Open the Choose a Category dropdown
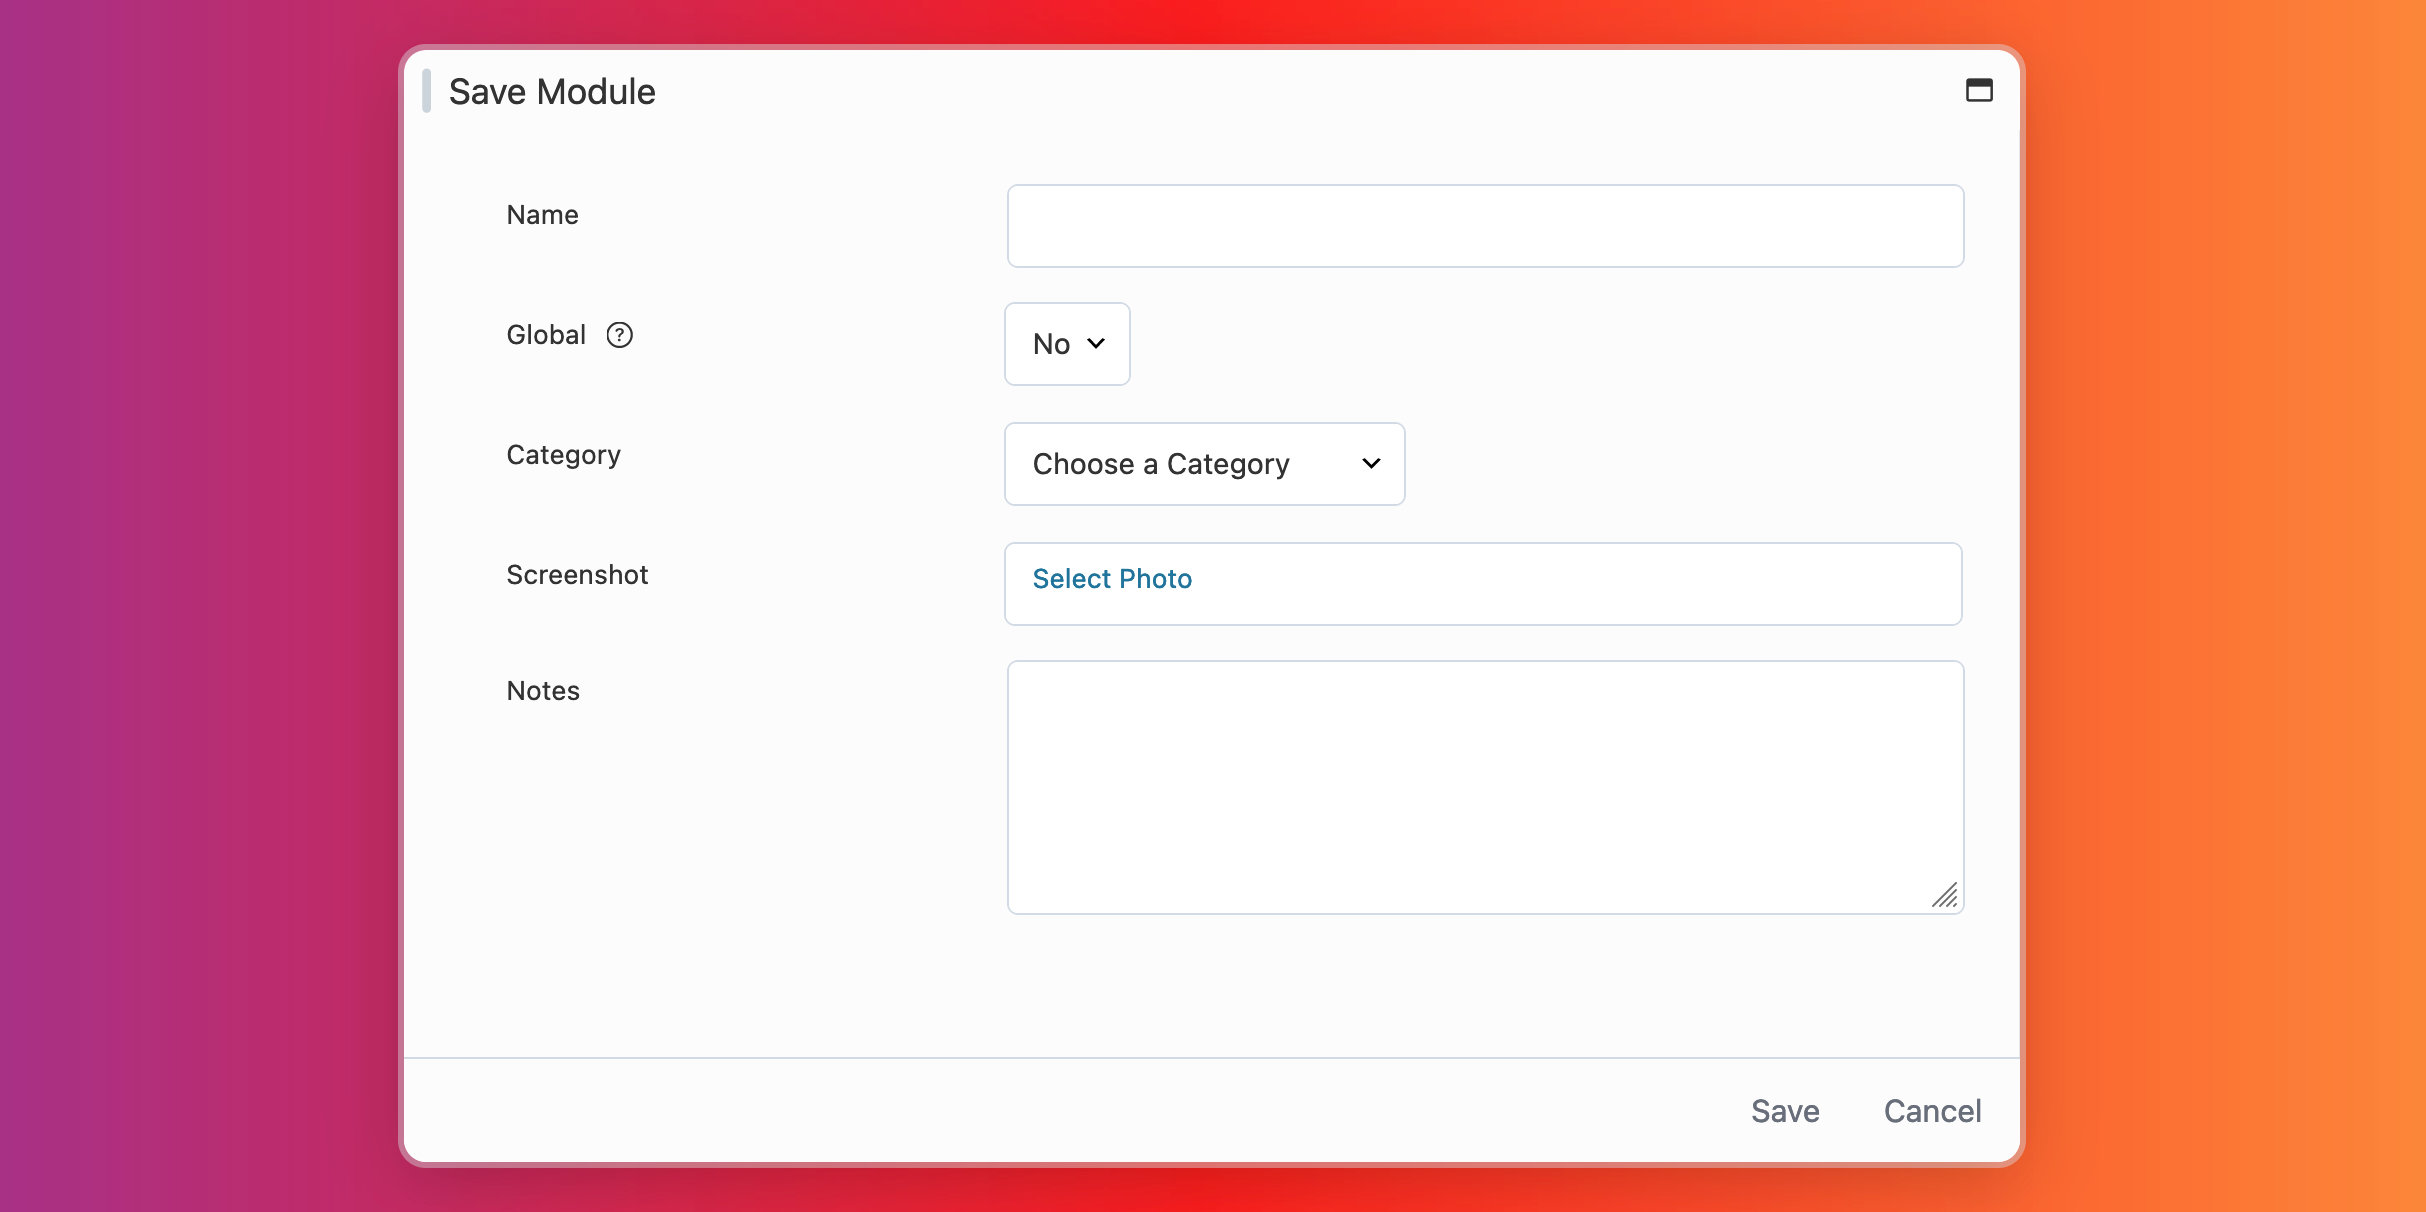The height and width of the screenshot is (1212, 2426). click(x=1204, y=464)
